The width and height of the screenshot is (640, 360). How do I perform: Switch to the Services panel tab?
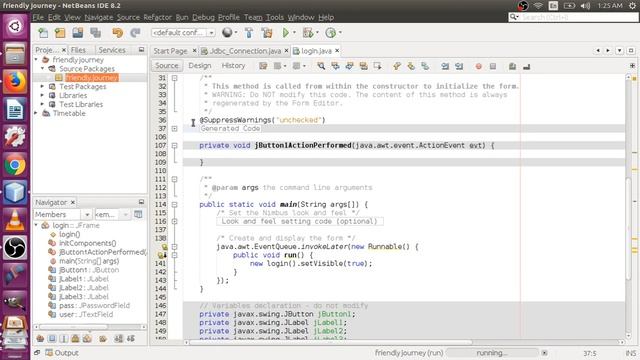coord(112,50)
